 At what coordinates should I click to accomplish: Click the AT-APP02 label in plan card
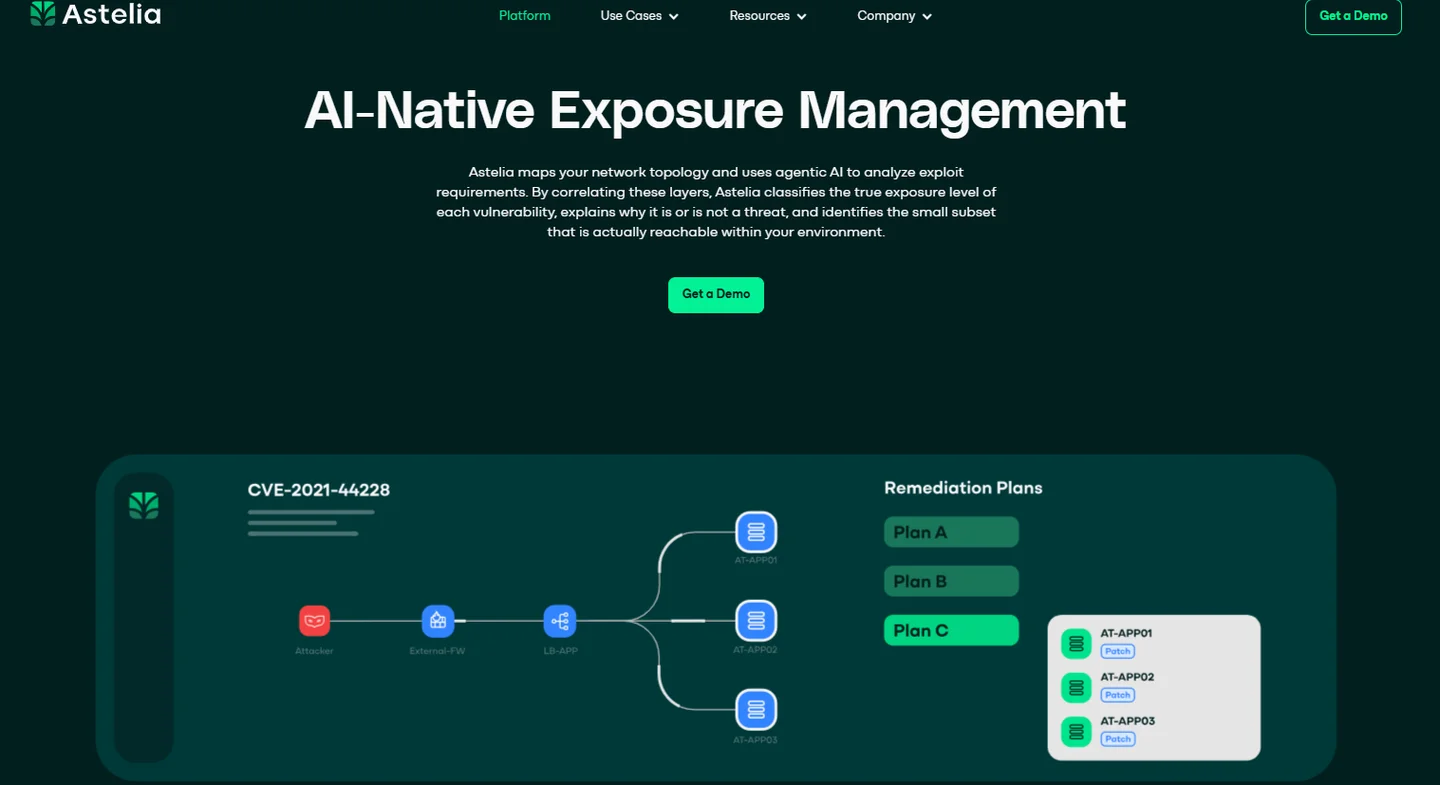click(x=1127, y=677)
